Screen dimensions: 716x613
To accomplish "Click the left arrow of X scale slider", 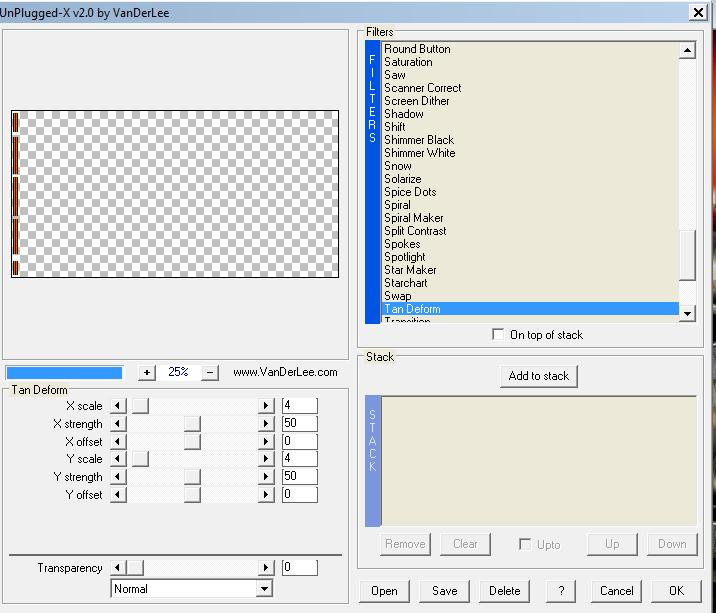I will click(x=118, y=406).
